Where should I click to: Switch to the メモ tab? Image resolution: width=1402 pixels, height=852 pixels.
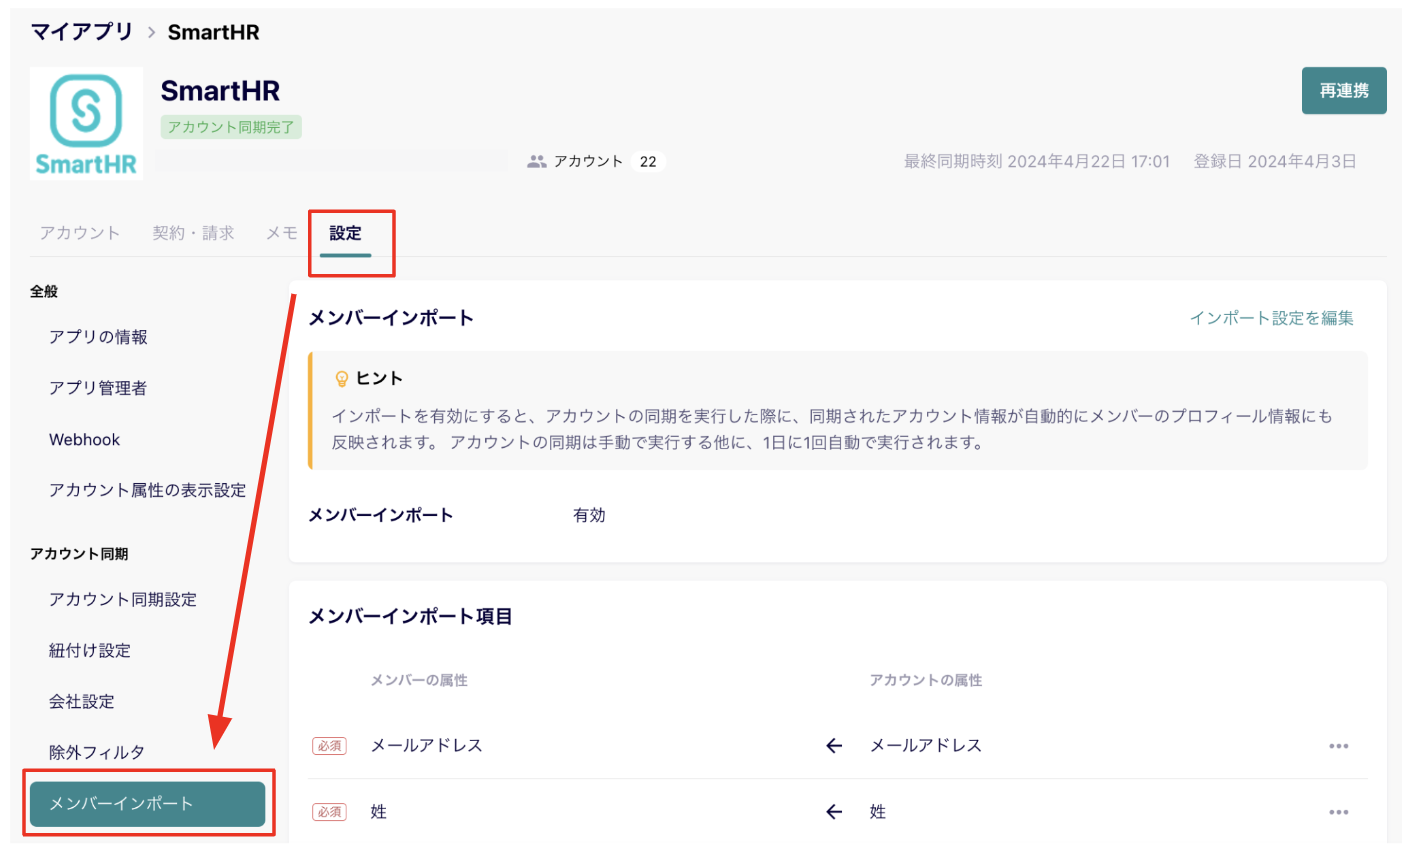pos(281,233)
